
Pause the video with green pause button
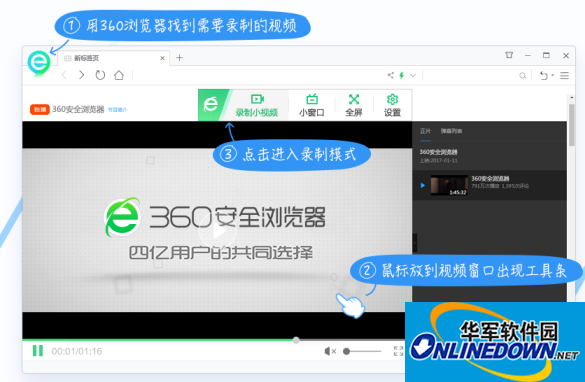coord(38,351)
